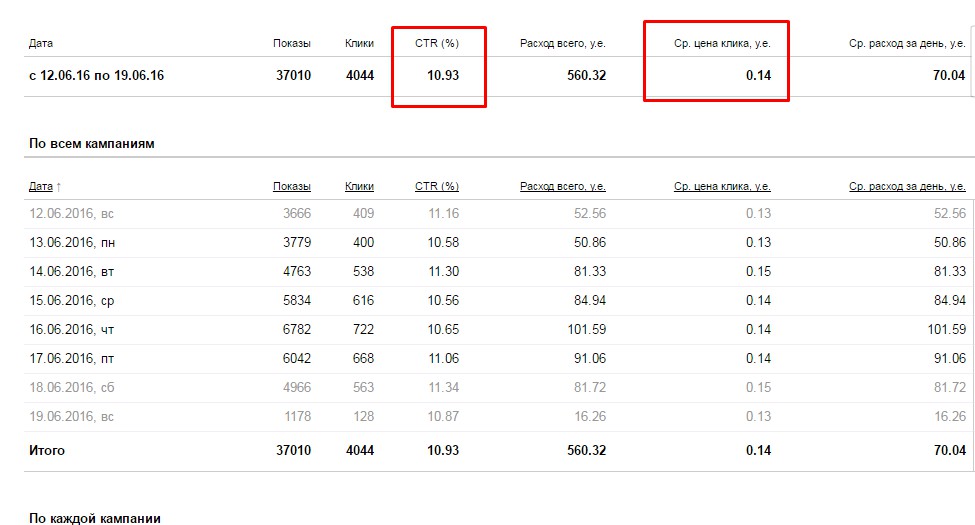Image resolution: width=975 pixels, height=525 pixels.
Task: Click clicks value 563 in 18.06.2016 row
Action: tap(364, 388)
